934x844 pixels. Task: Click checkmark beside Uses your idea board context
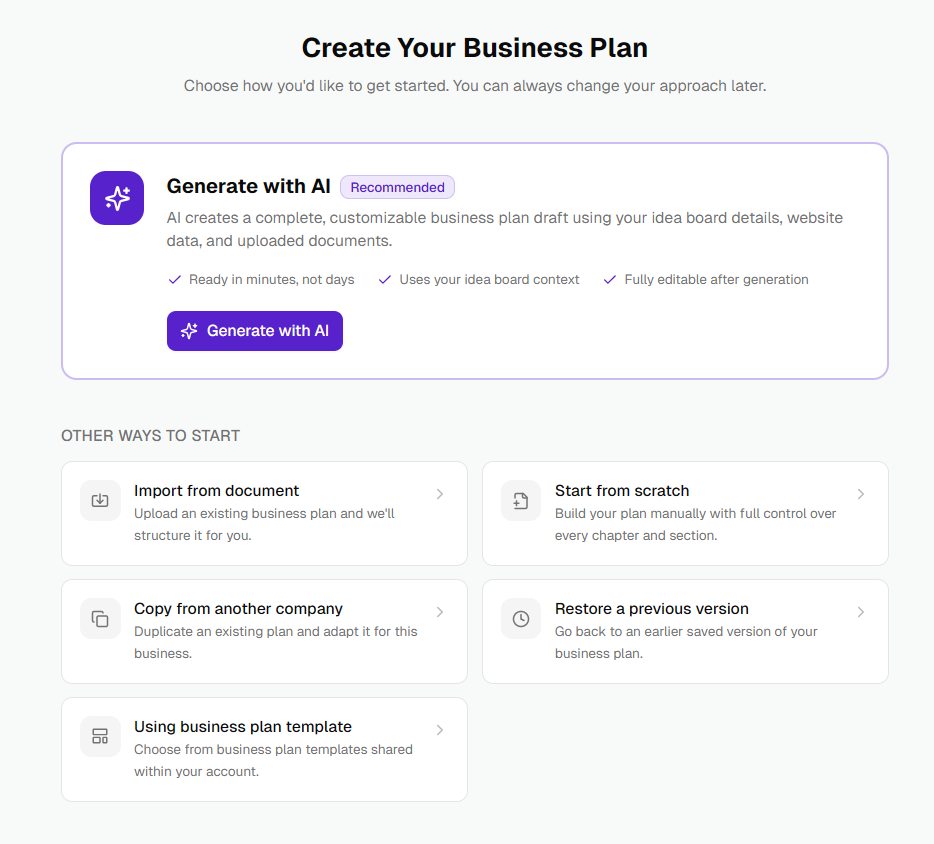385,279
